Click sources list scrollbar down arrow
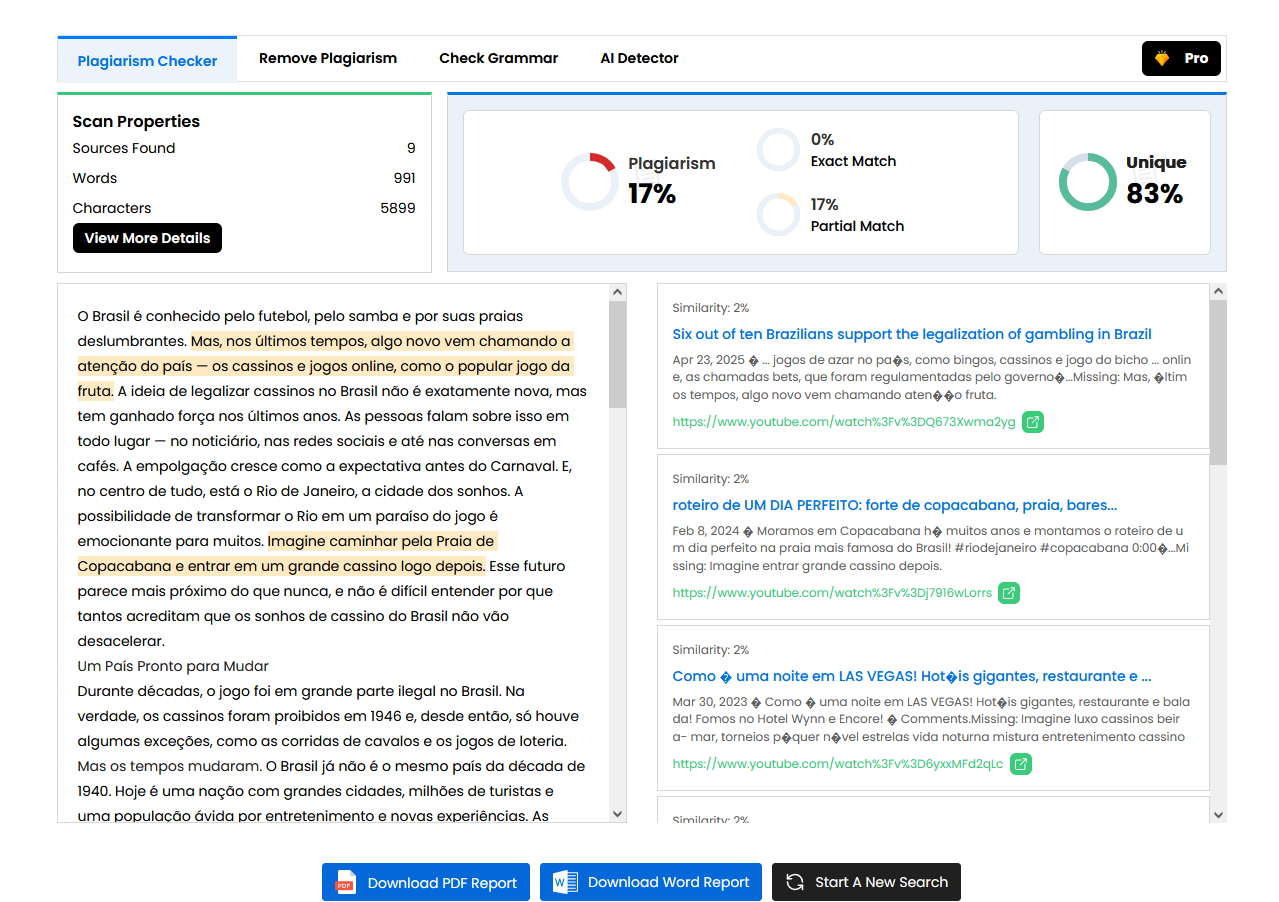The width and height of the screenshot is (1279, 902). pyautogui.click(x=1217, y=814)
